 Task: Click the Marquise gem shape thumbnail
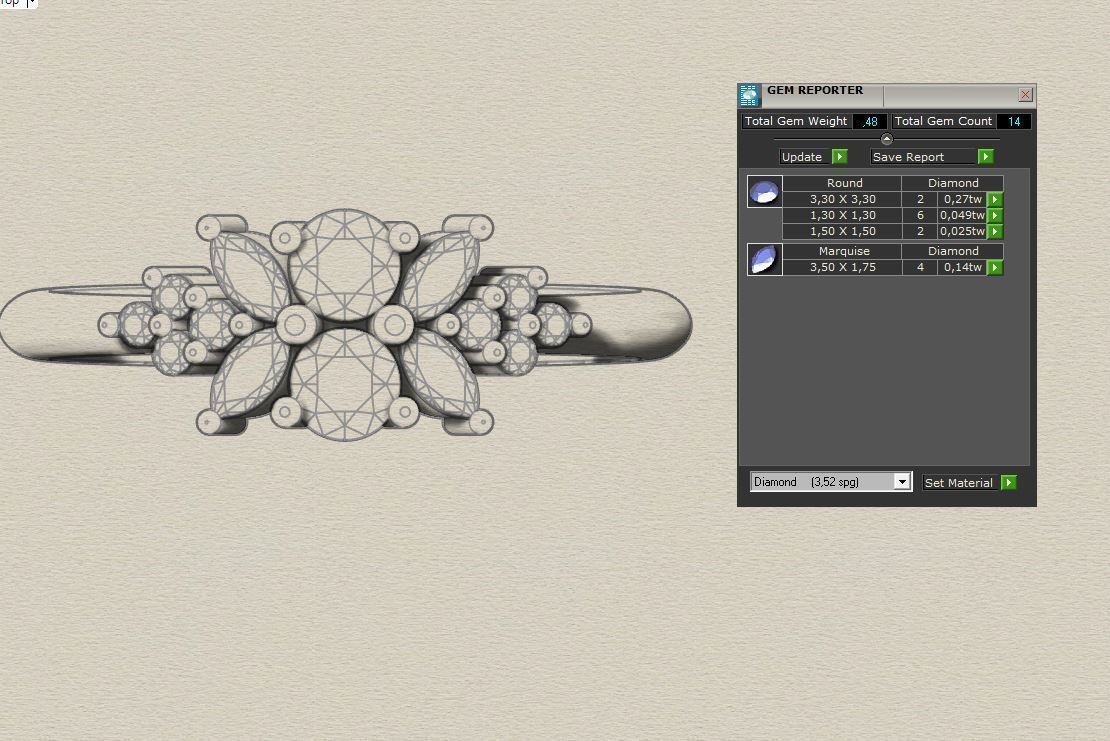pos(765,259)
